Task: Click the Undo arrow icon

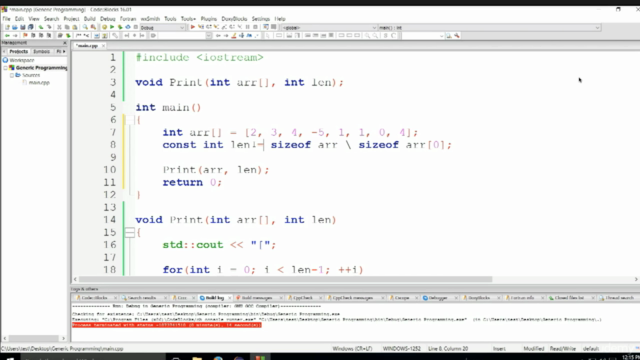Action: 41,27
